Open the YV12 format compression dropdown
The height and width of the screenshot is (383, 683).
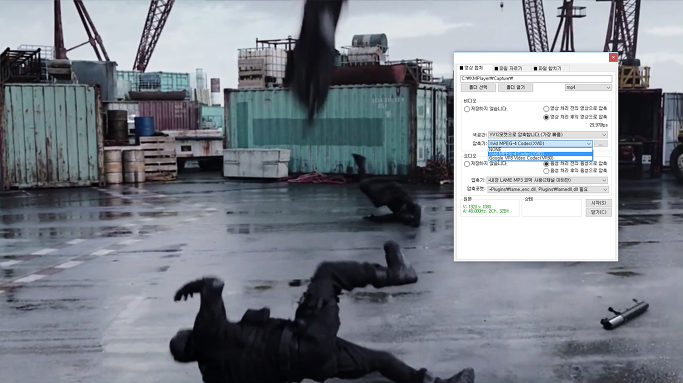coord(548,135)
